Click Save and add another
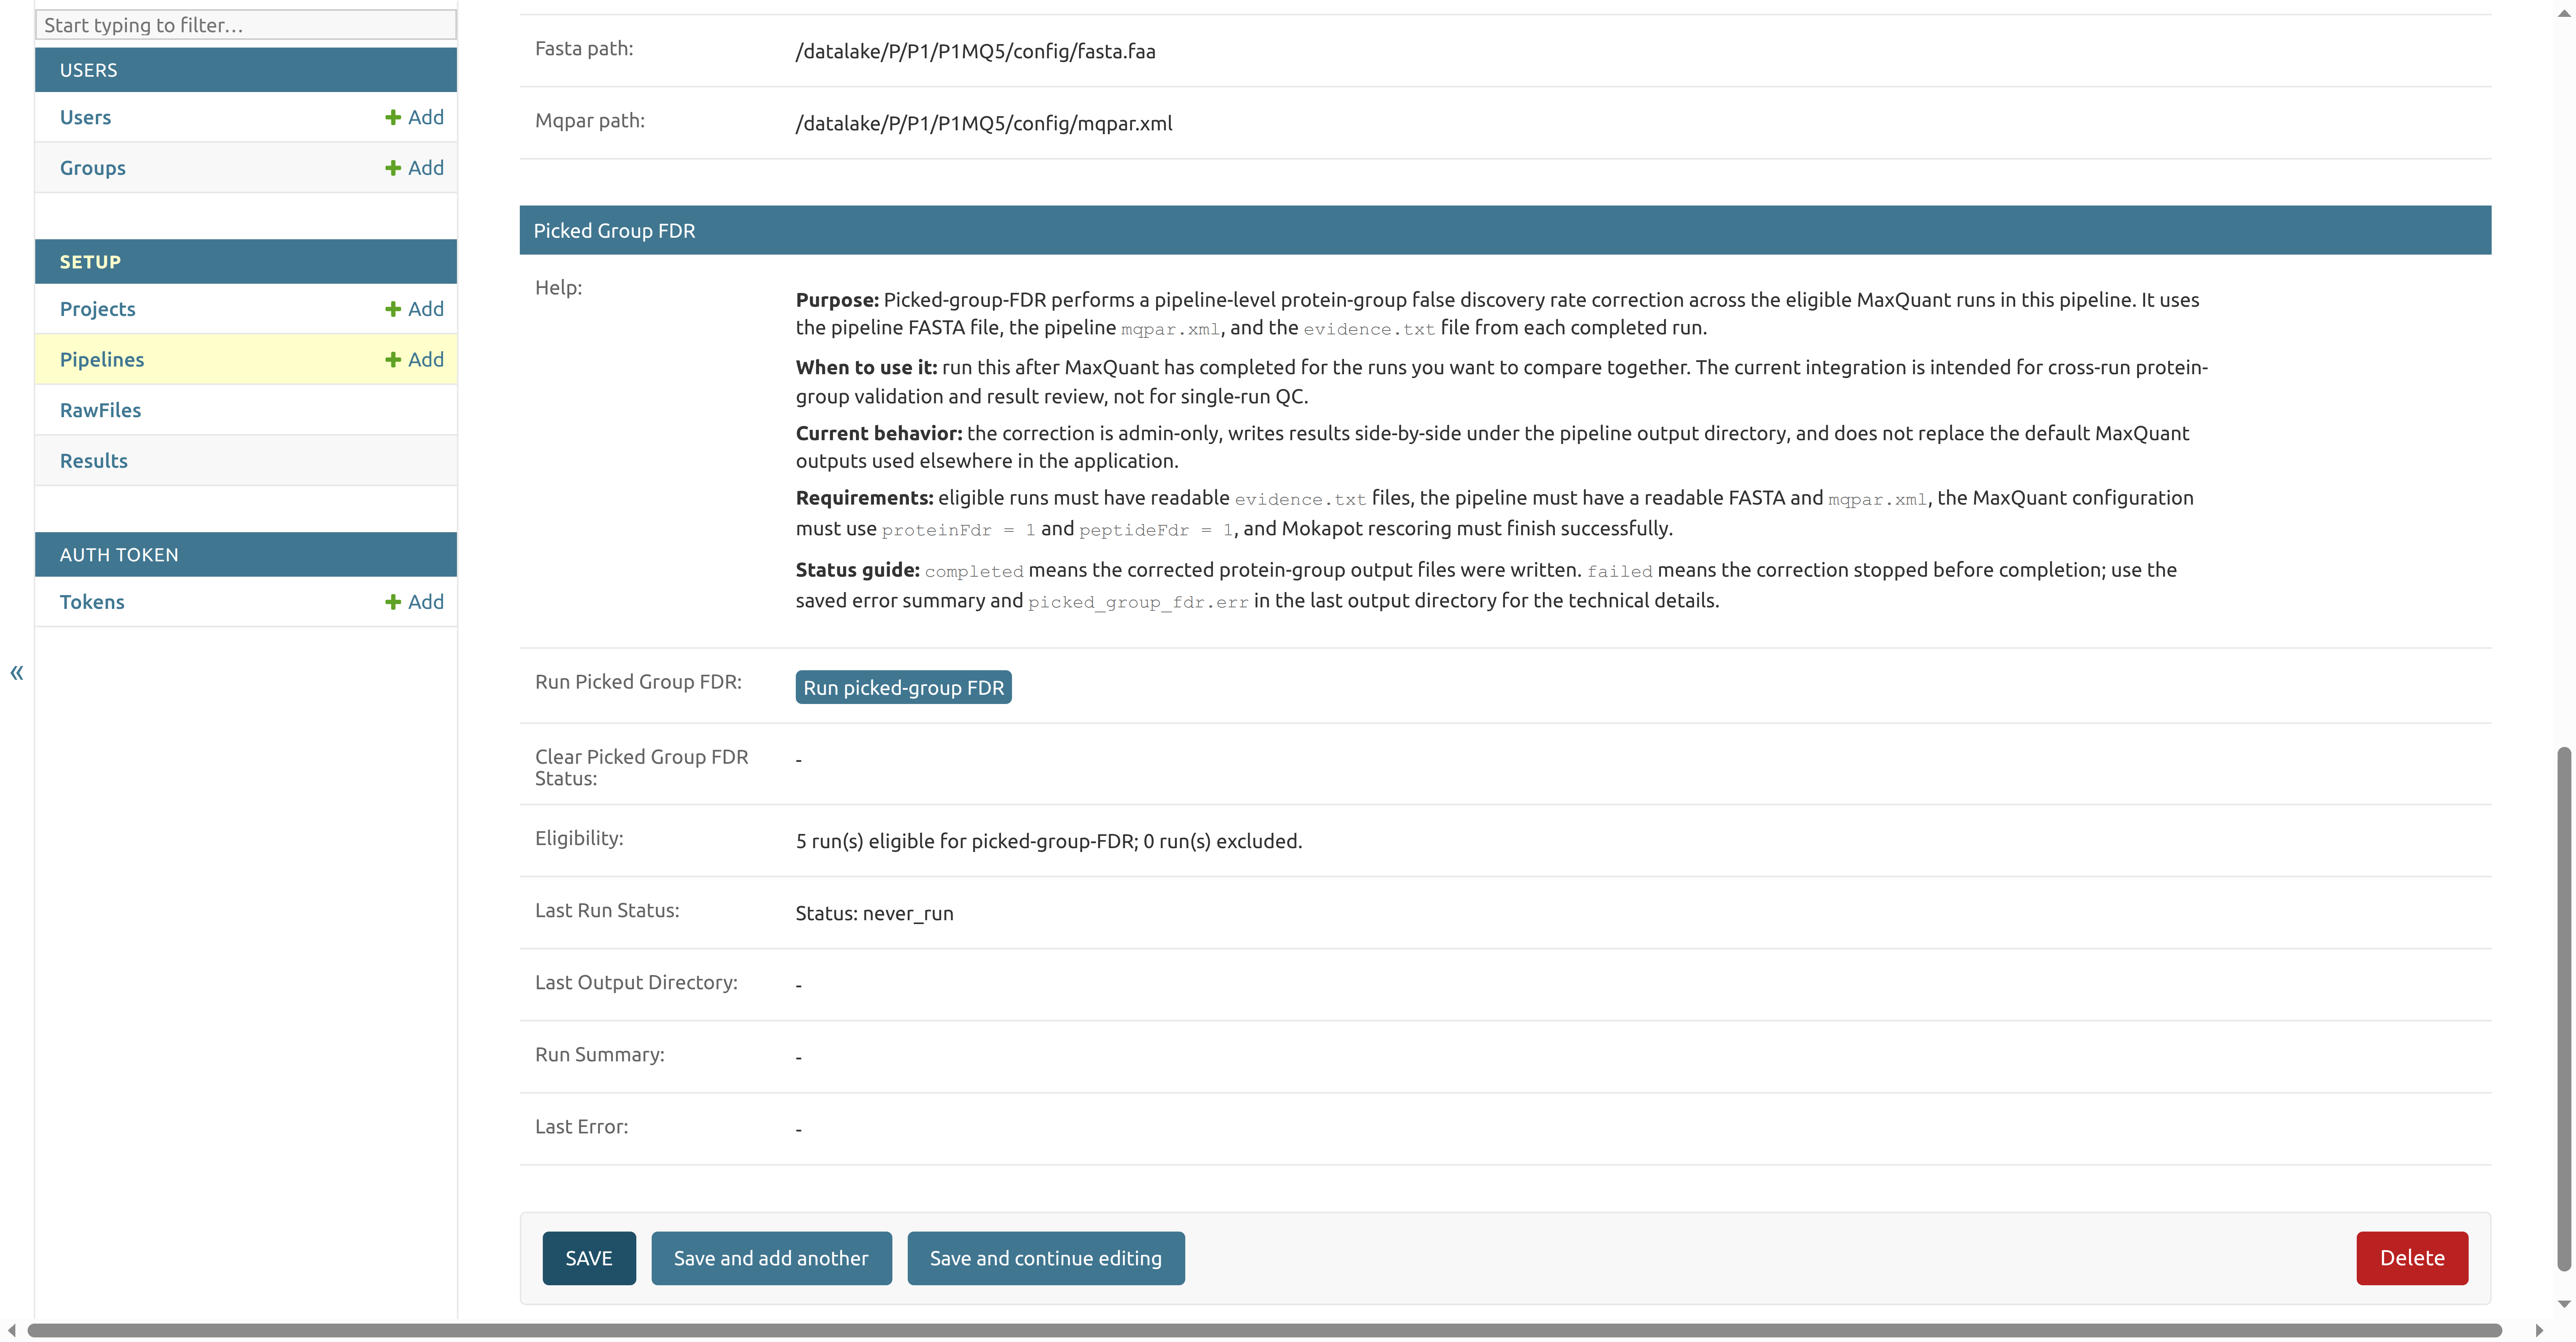This screenshot has width=2576, height=1342. tap(771, 1258)
